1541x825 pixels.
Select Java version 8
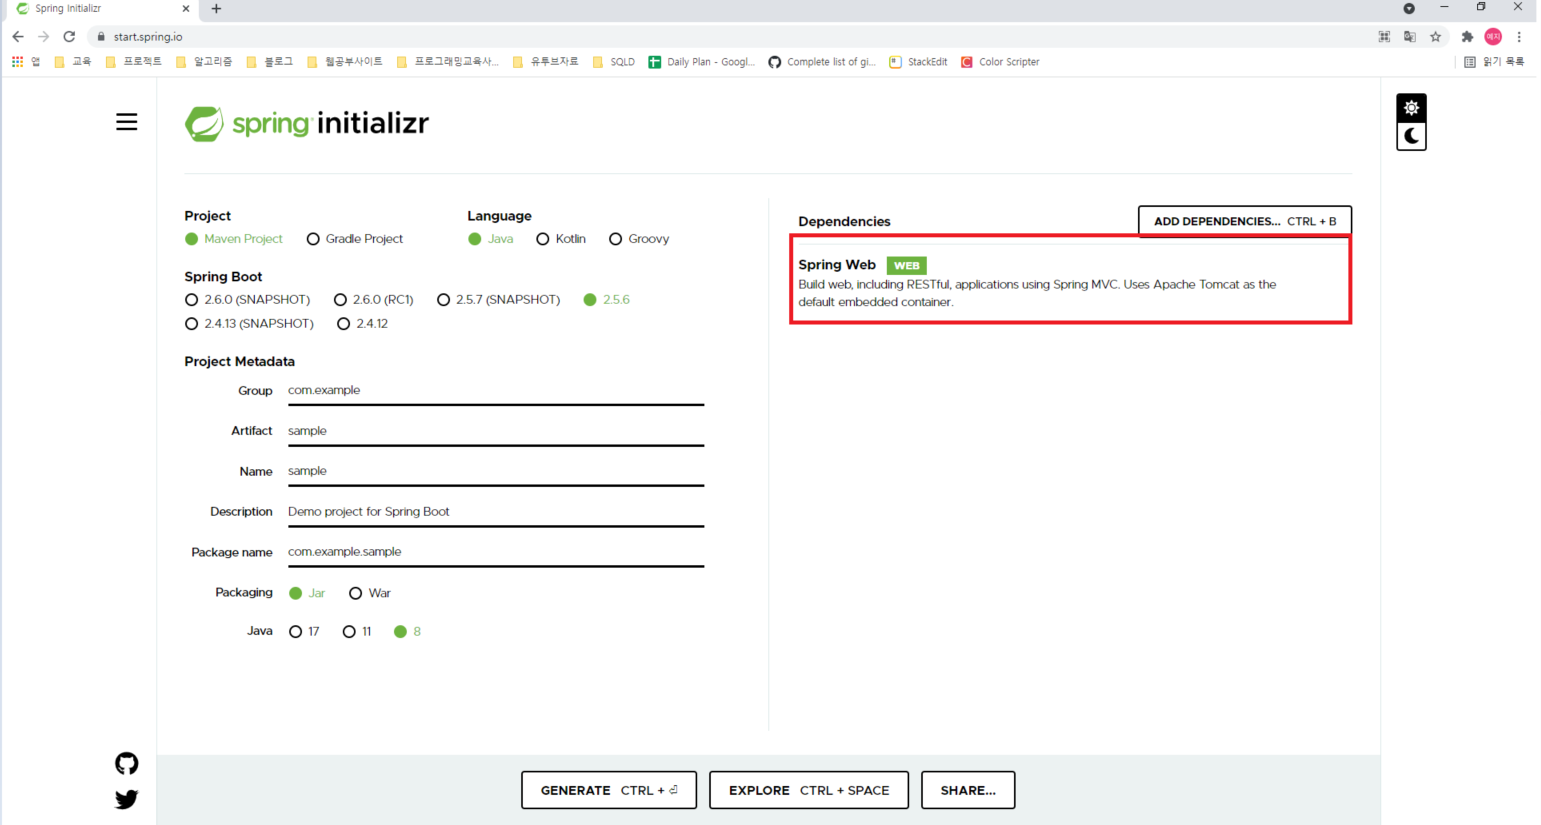(x=408, y=632)
